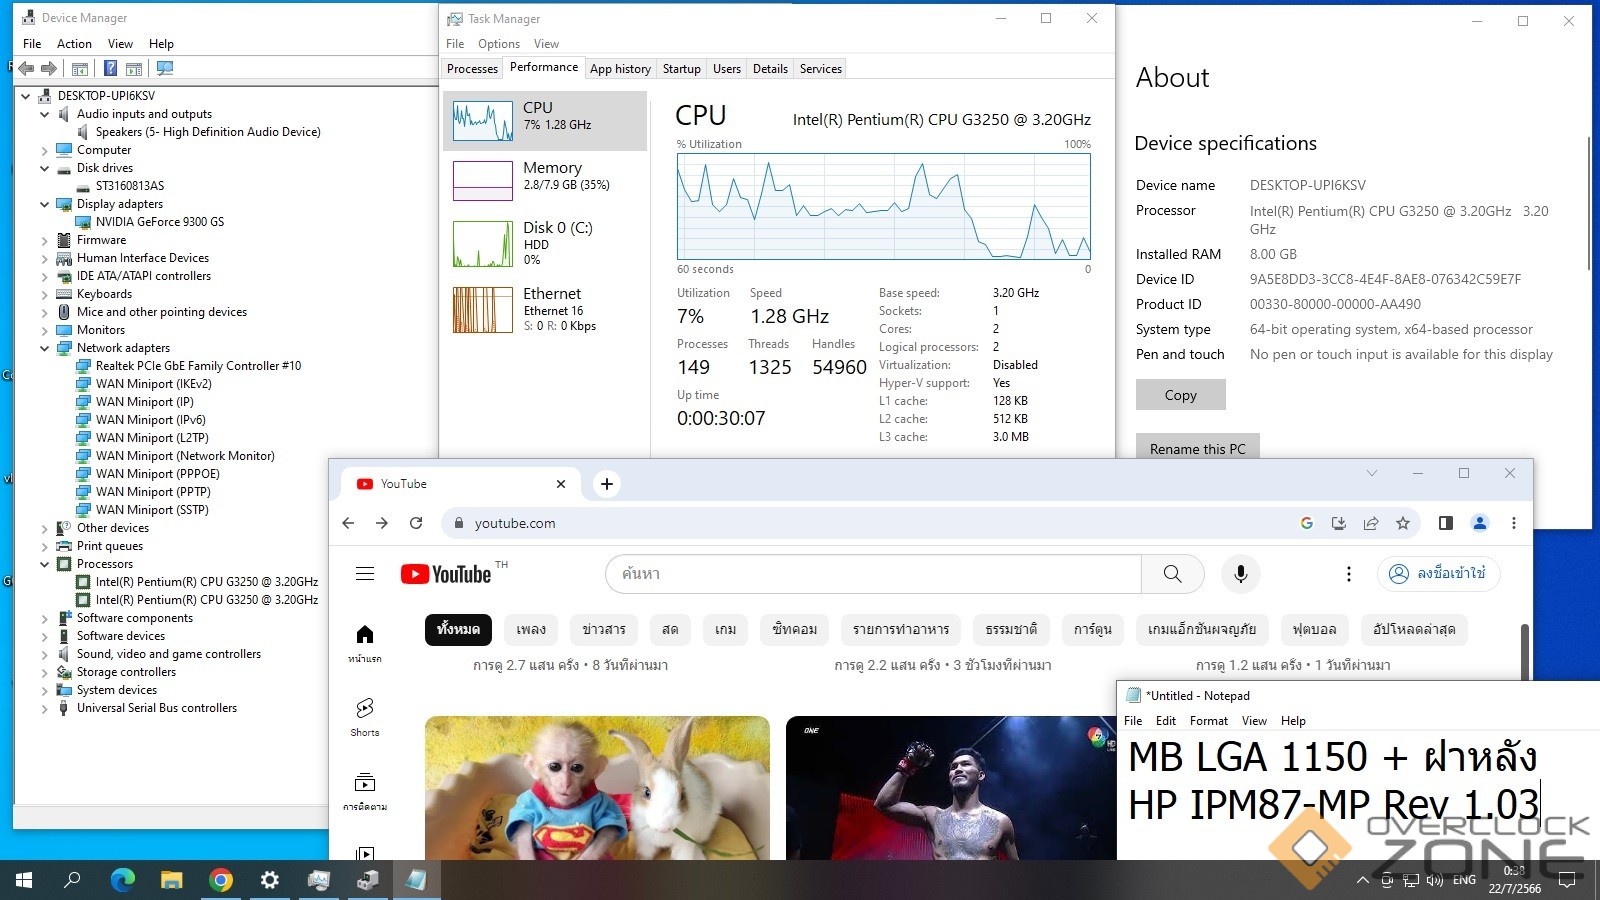
Task: Collapse the Network adapters tree node
Action: [x=44, y=348]
